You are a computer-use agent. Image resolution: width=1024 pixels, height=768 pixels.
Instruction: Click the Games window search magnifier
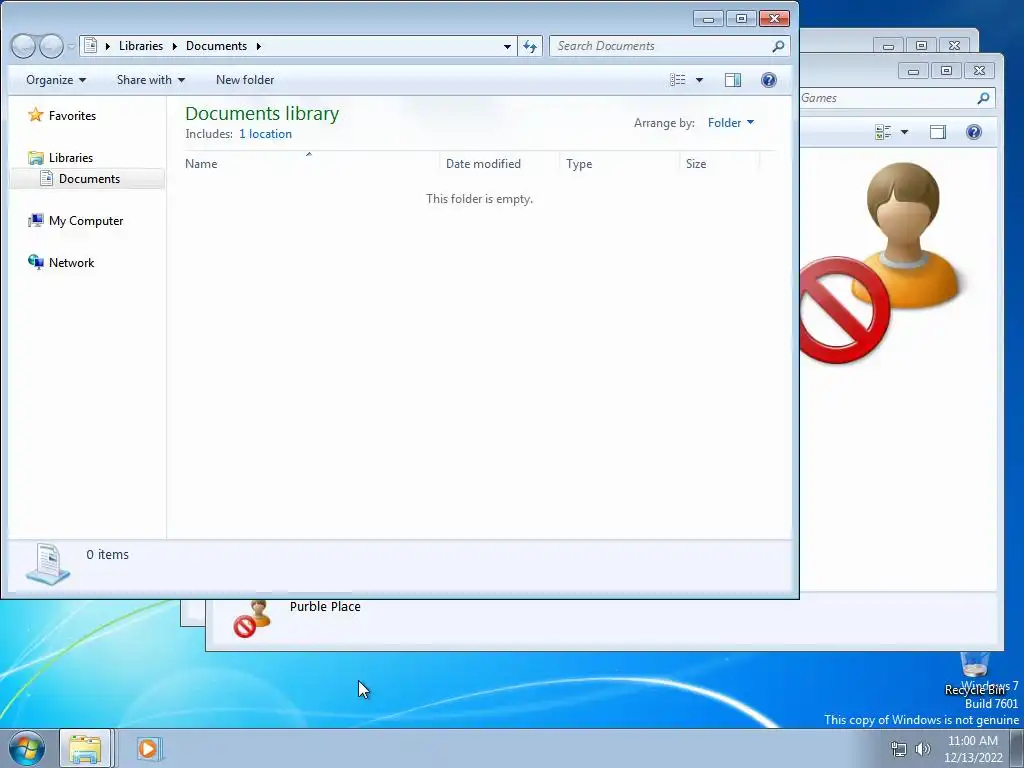click(x=983, y=98)
